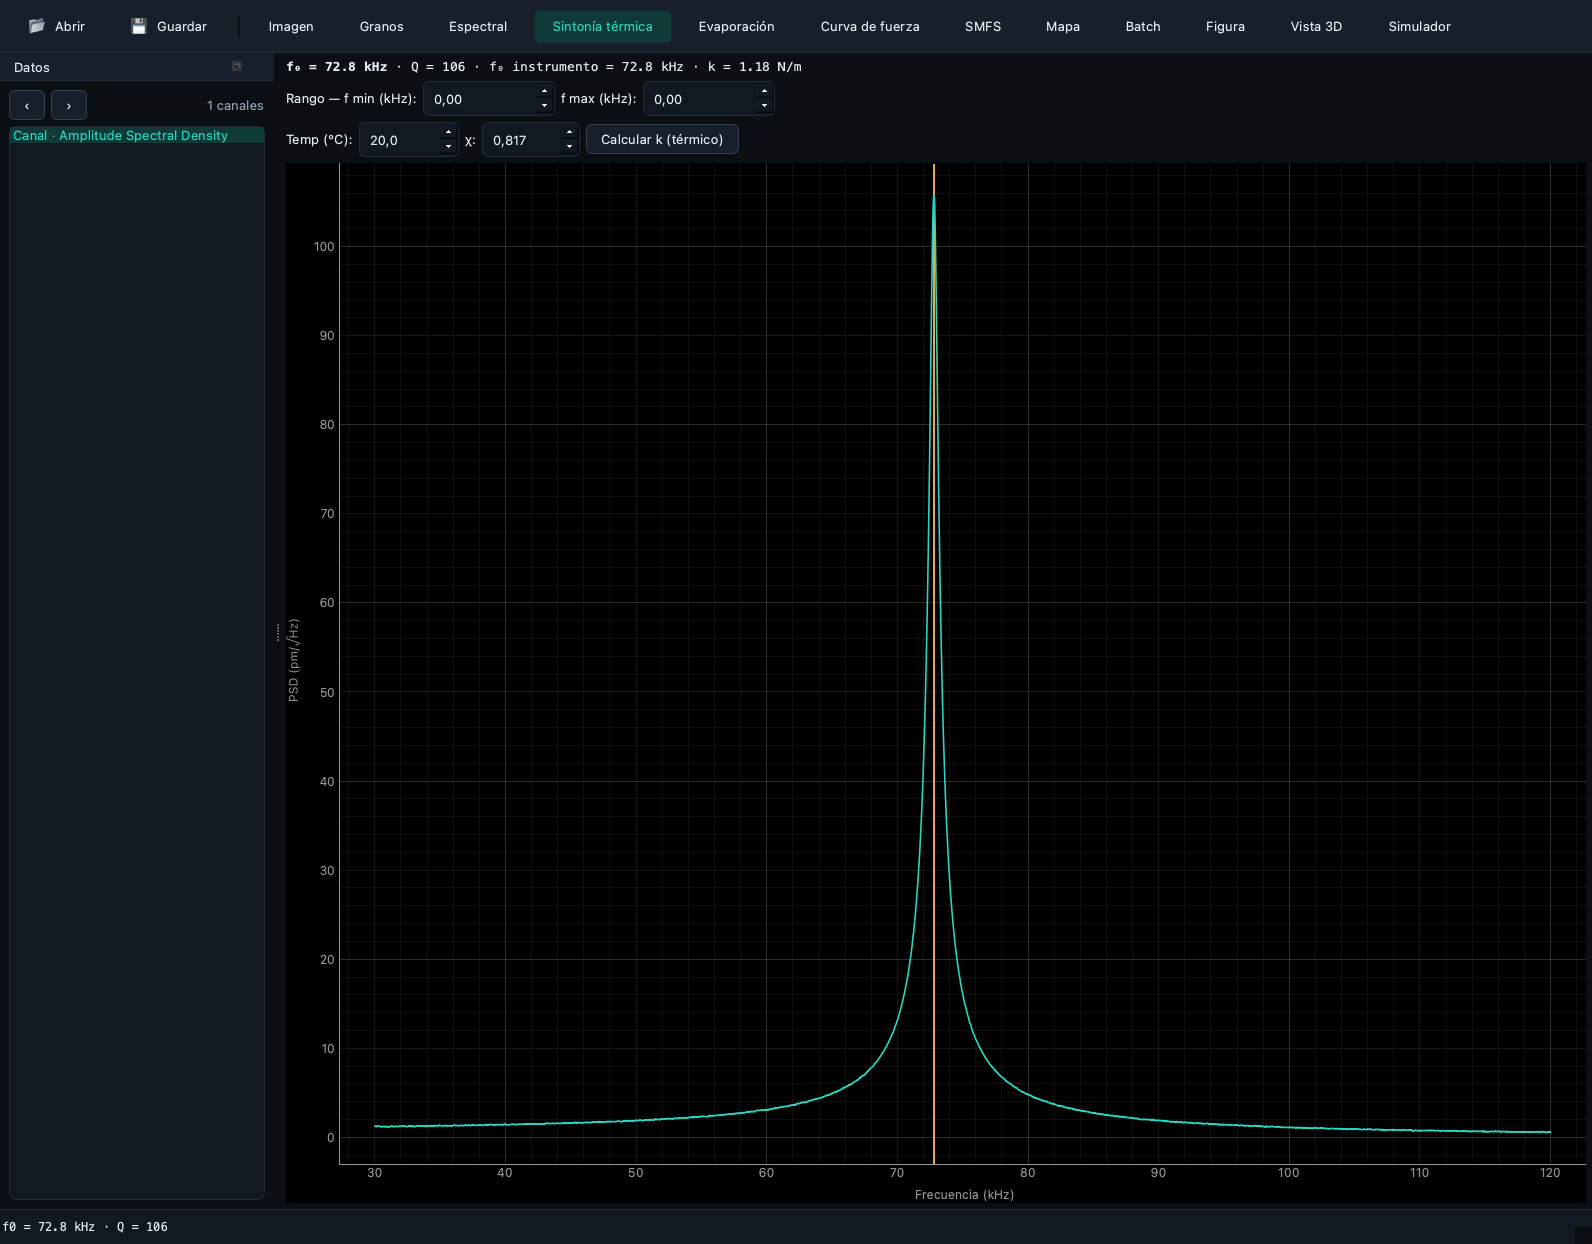The width and height of the screenshot is (1592, 1244).
Task: Open the Mapa tab
Action: coord(1063,26)
